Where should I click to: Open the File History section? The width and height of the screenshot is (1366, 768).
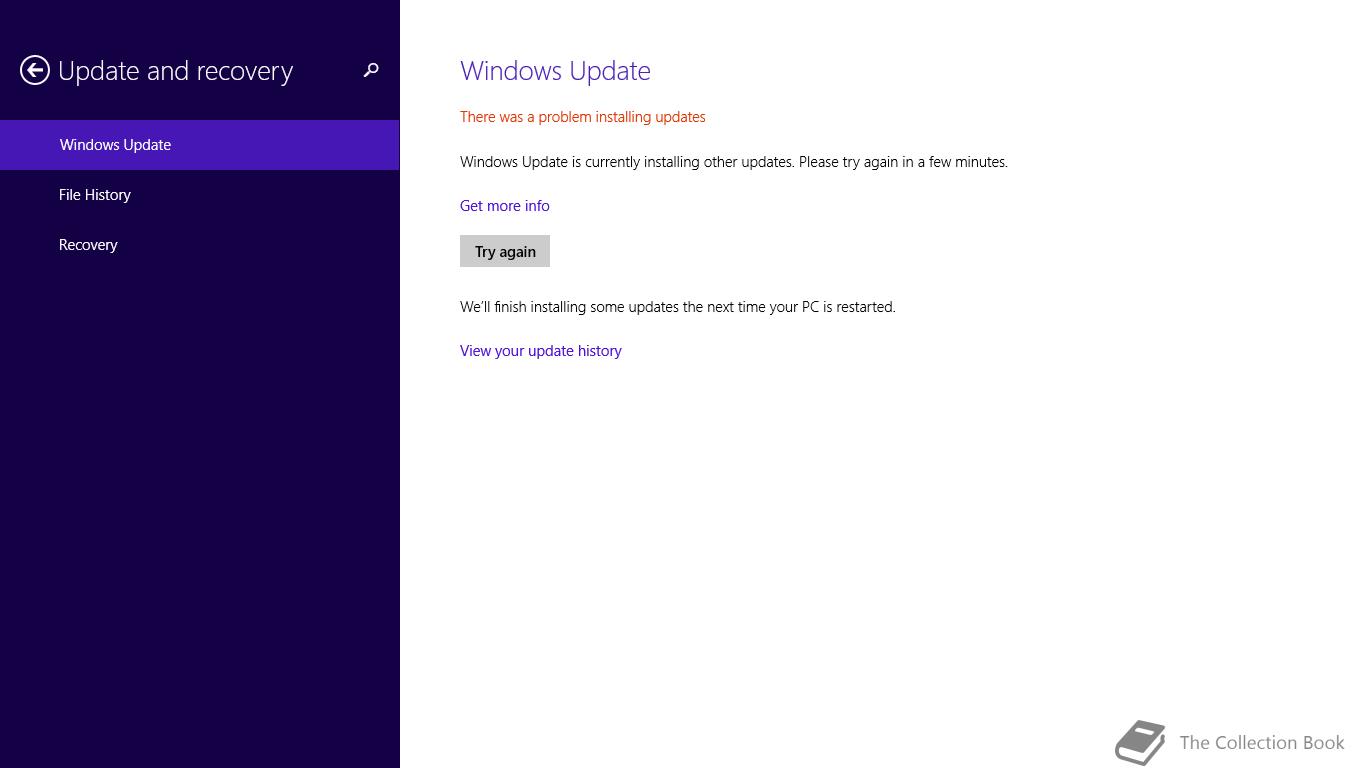pos(200,195)
